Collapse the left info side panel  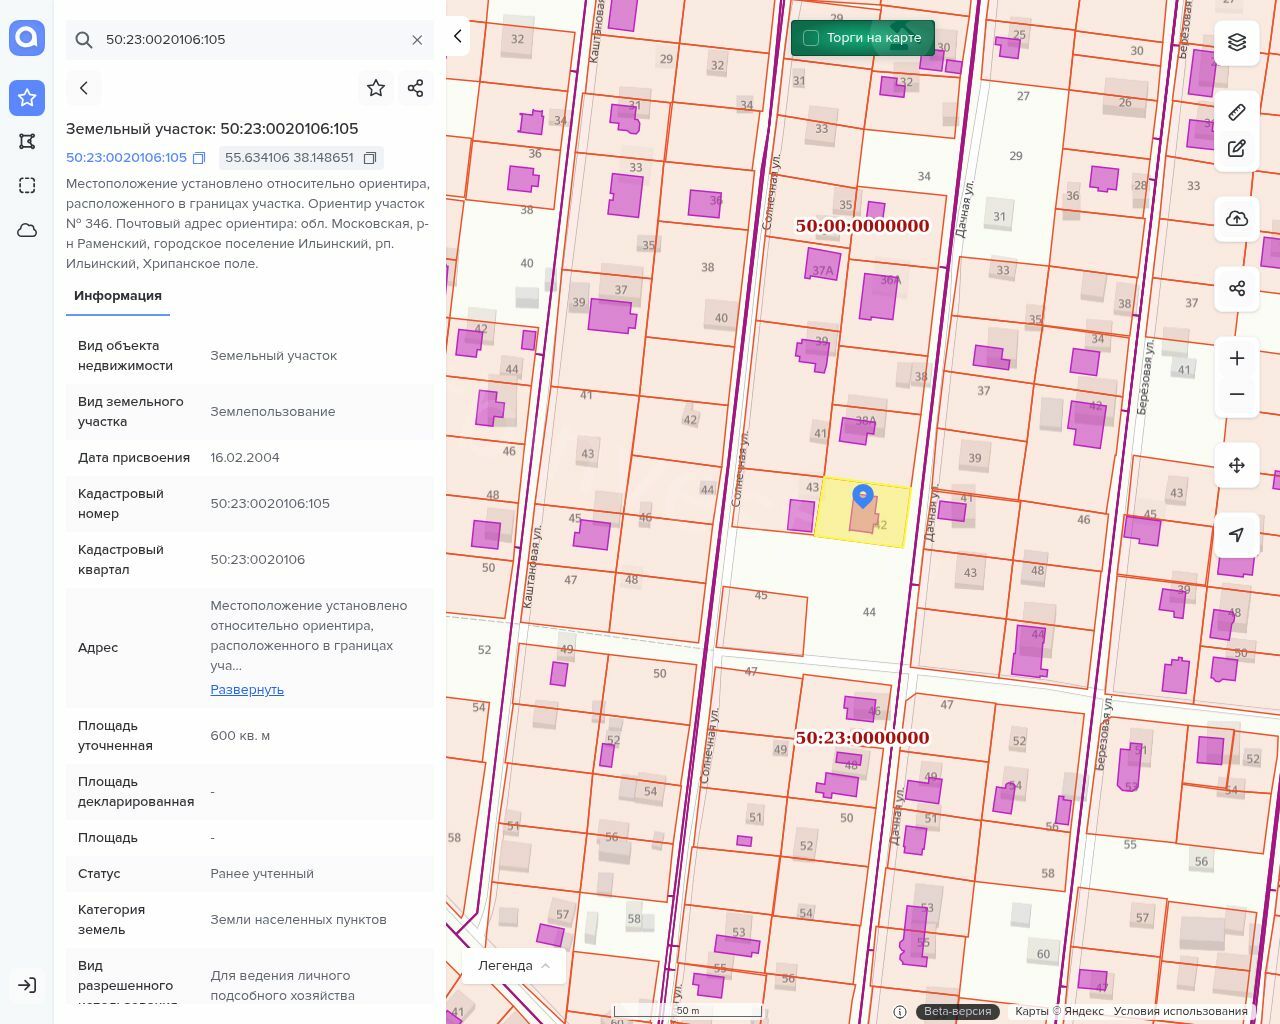458,36
